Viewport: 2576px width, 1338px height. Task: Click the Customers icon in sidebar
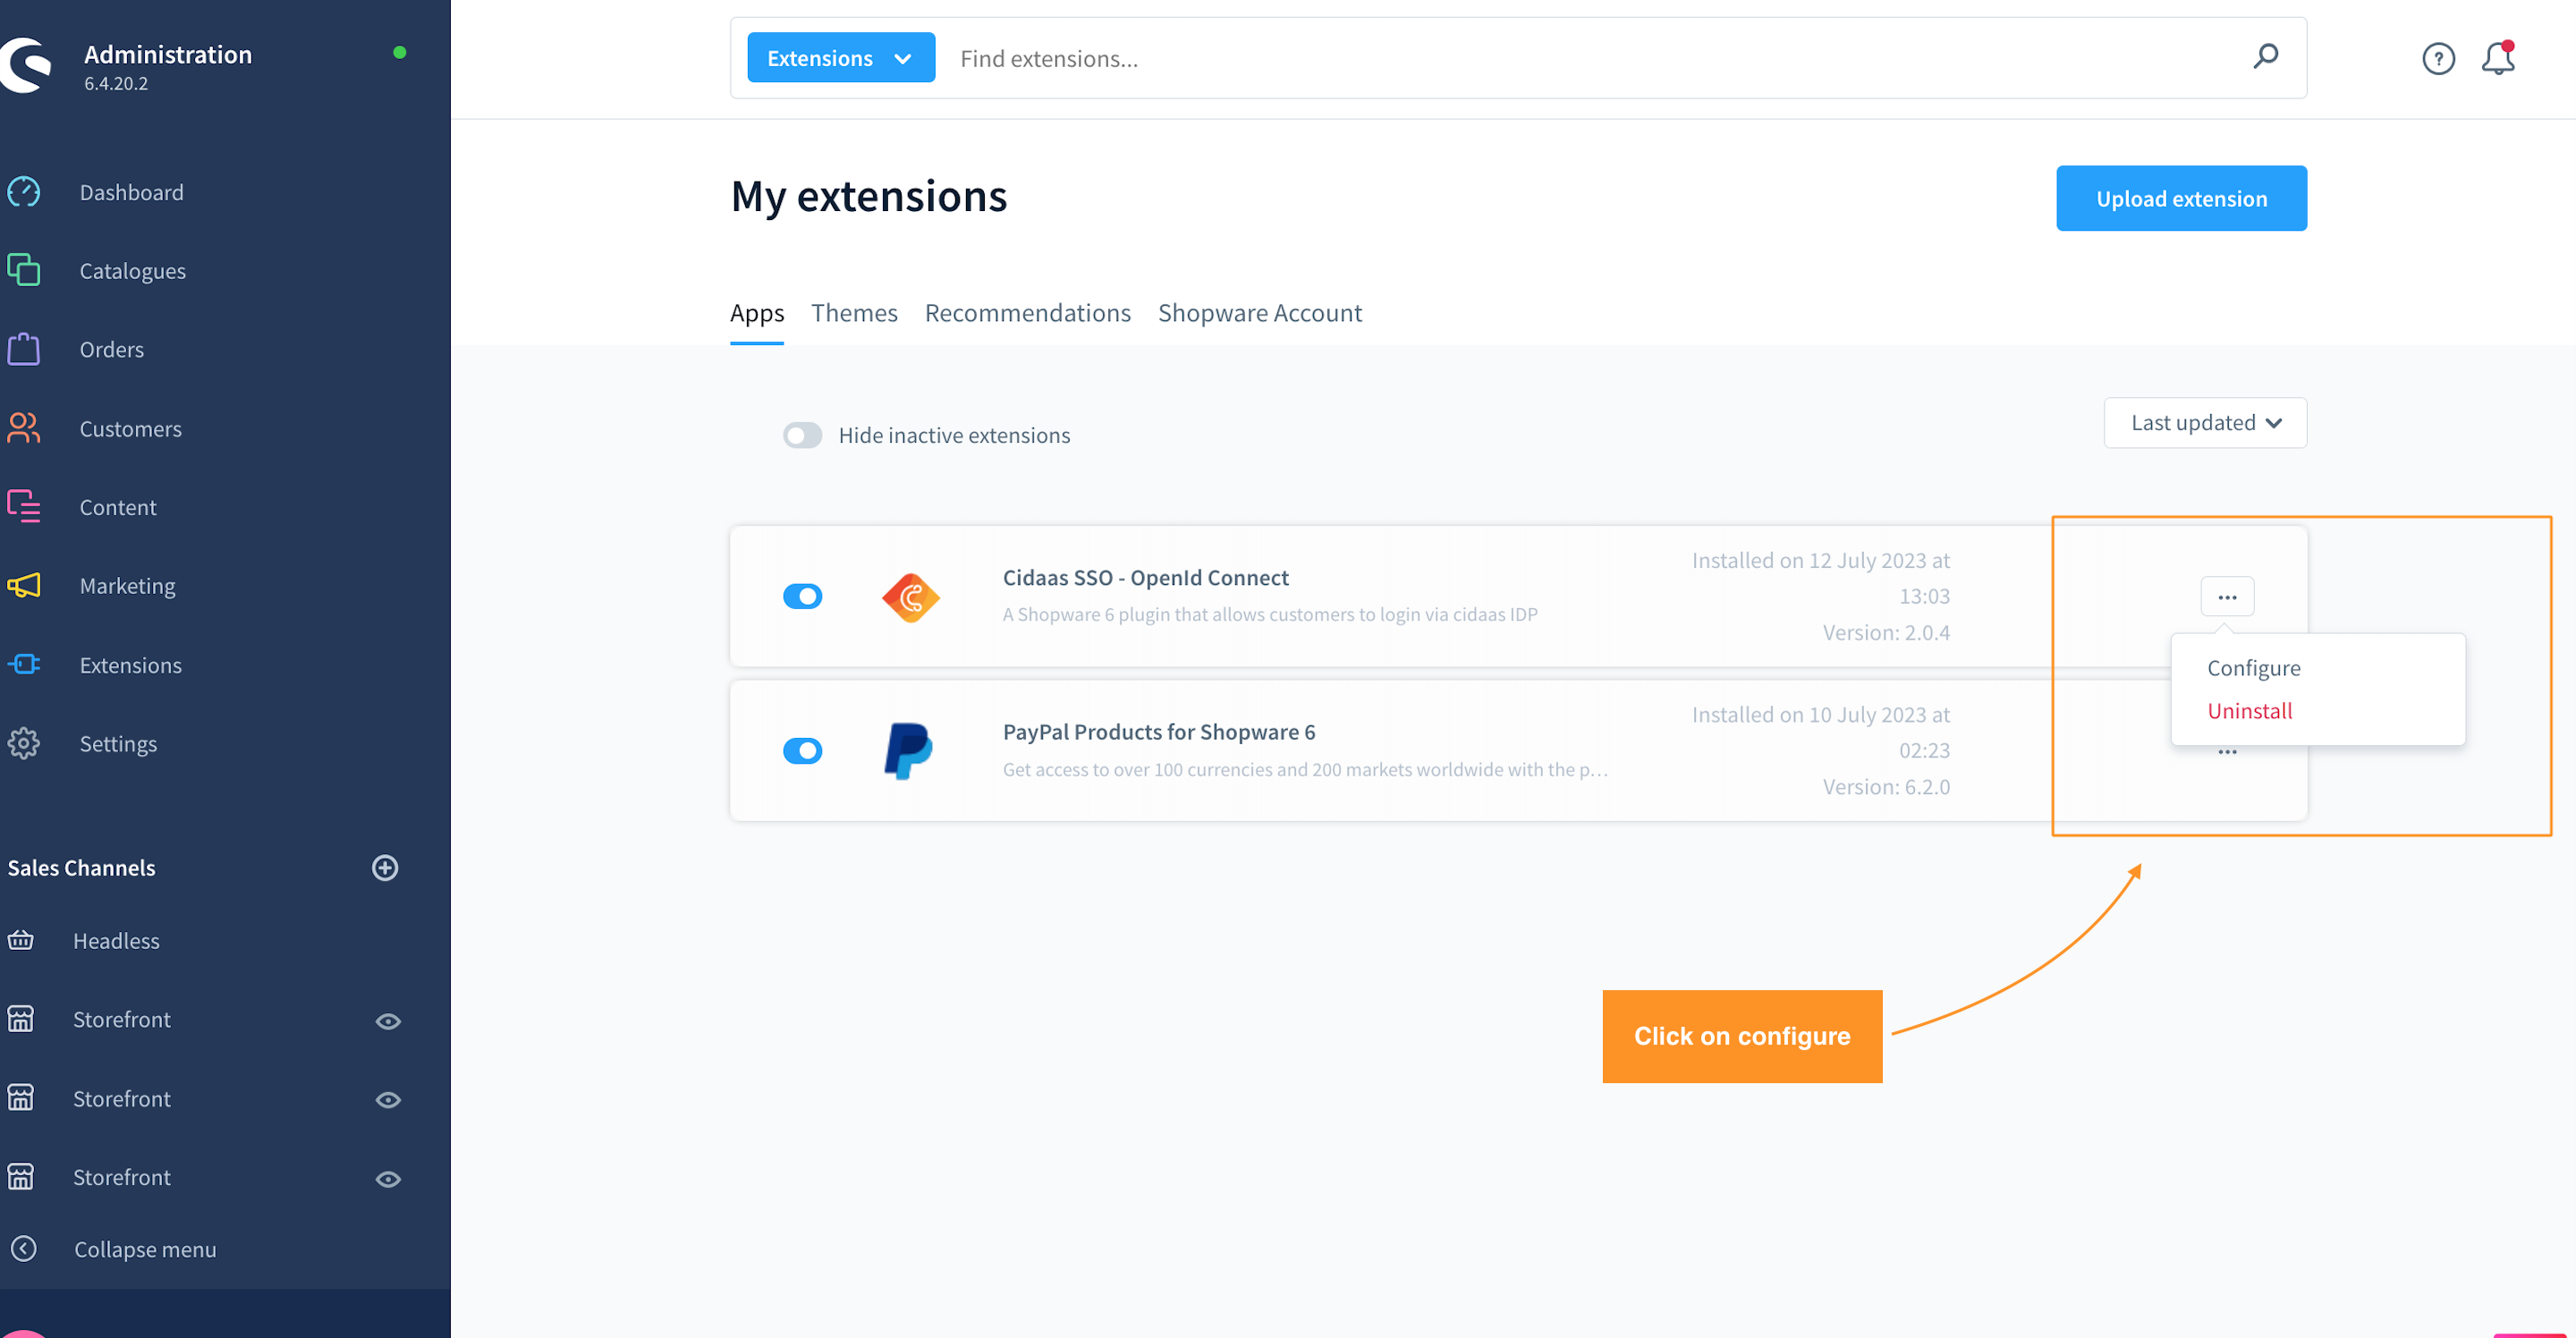(26, 428)
